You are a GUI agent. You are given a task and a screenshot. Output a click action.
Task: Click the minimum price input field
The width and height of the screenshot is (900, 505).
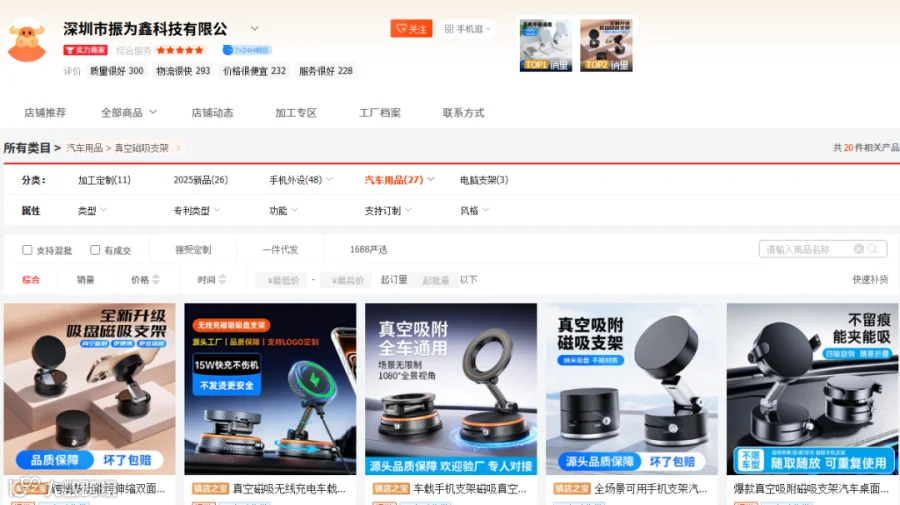click(x=281, y=280)
